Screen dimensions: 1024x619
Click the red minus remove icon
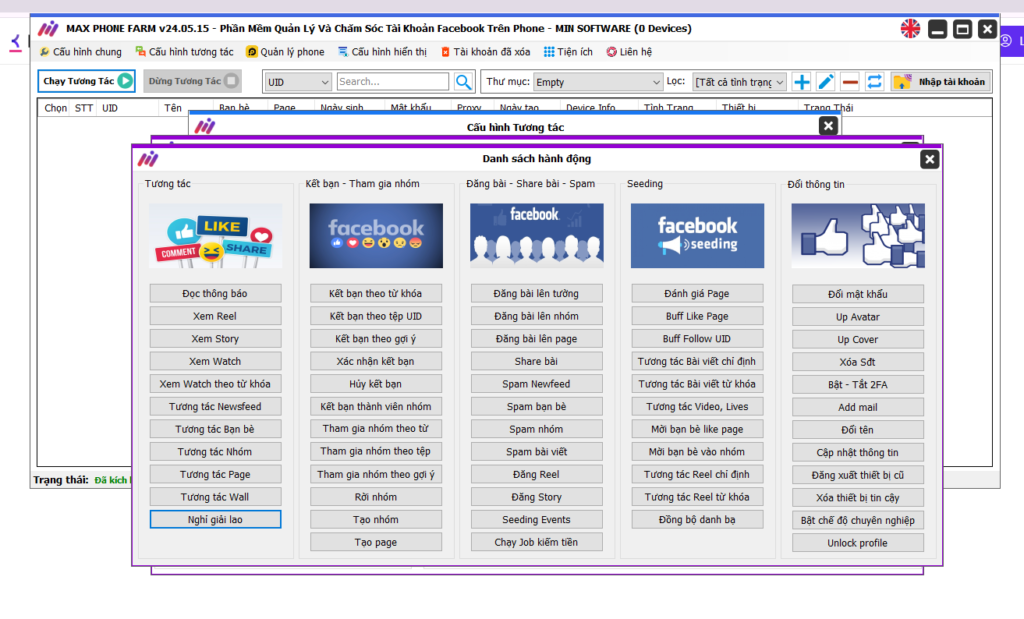pyautogui.click(x=850, y=82)
